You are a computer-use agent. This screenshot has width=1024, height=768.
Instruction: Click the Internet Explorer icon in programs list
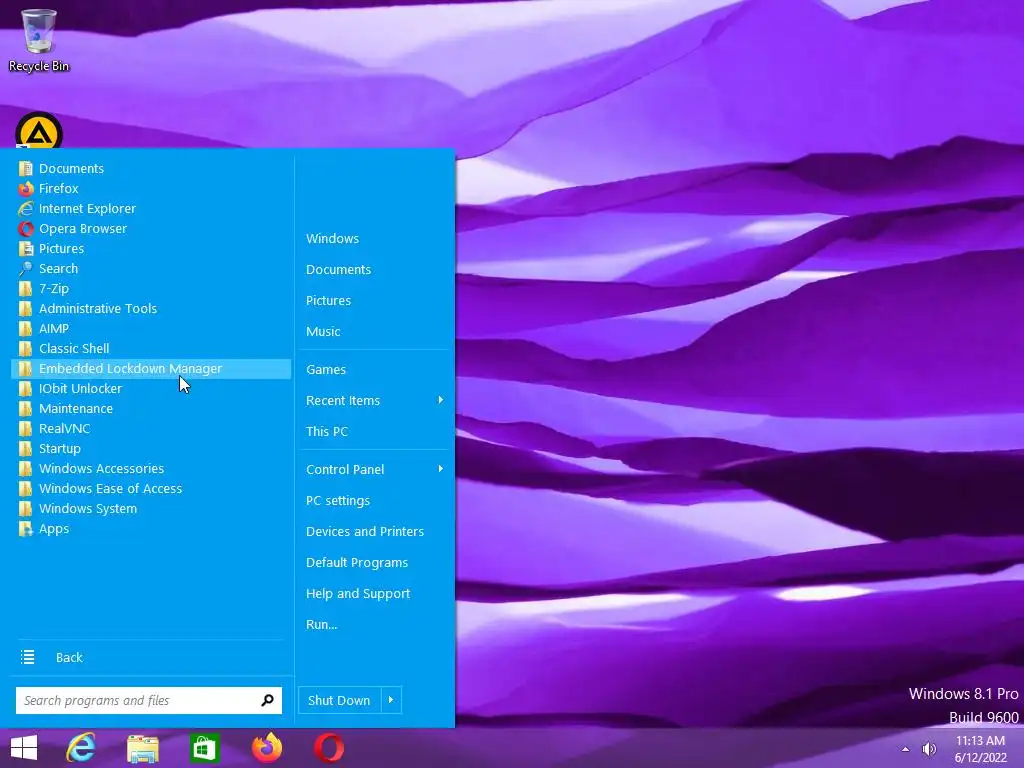(x=25, y=209)
